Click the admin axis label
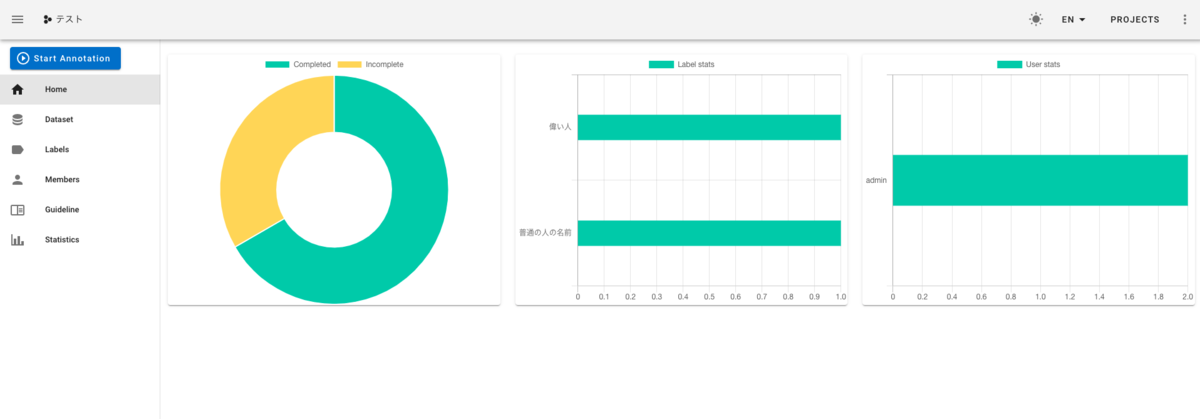This screenshot has width=1200, height=419. click(x=876, y=181)
